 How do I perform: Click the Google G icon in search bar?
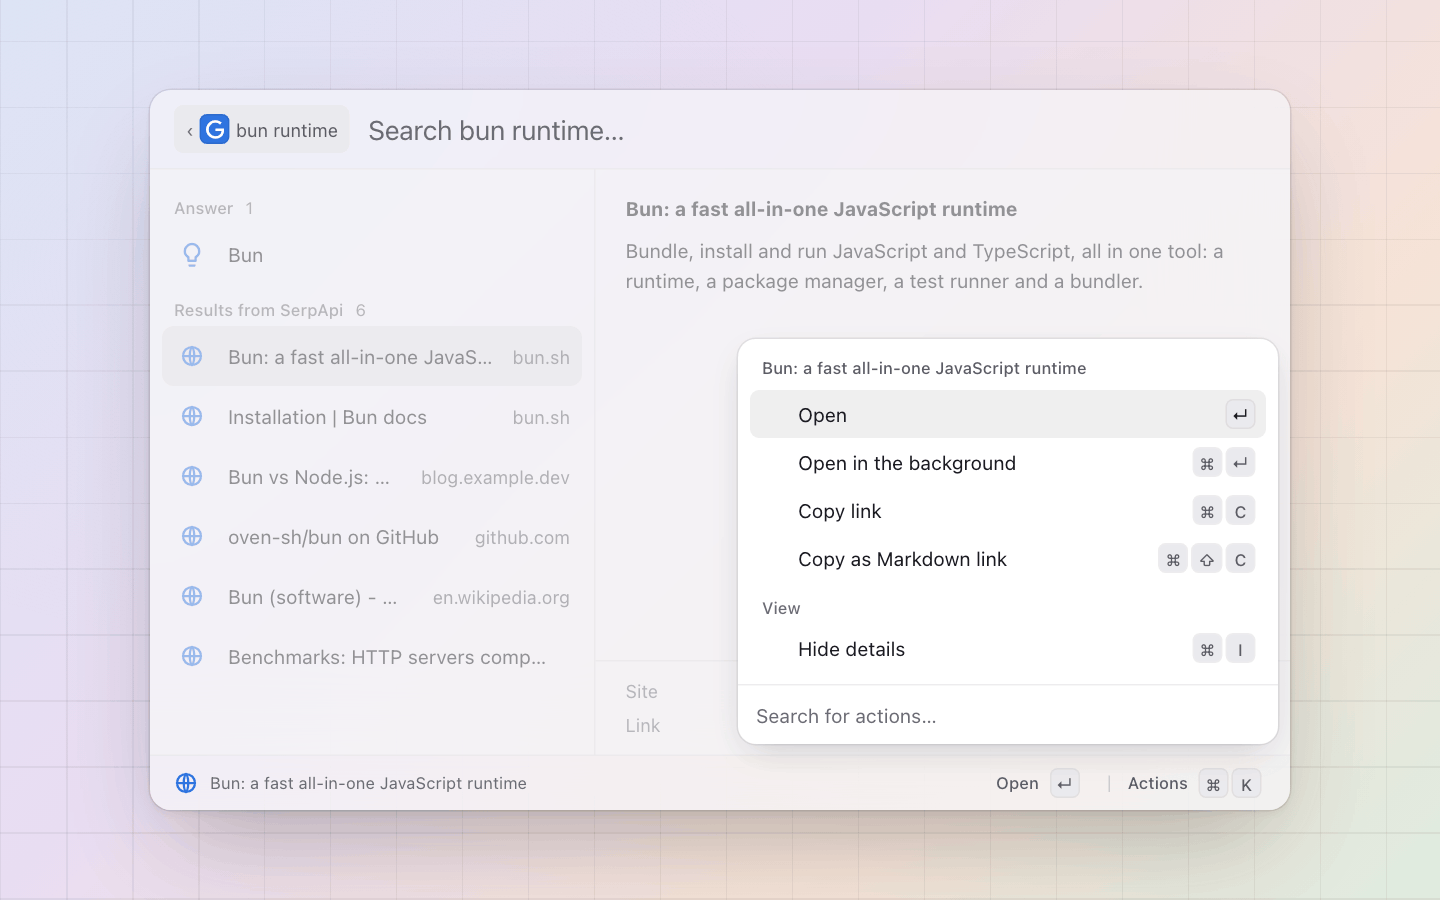(x=215, y=130)
